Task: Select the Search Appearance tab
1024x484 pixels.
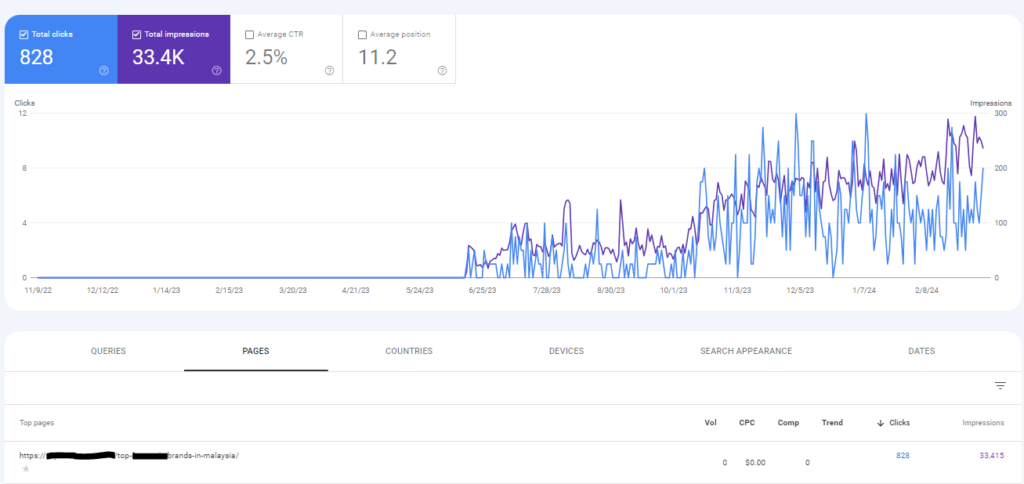Action: point(746,351)
